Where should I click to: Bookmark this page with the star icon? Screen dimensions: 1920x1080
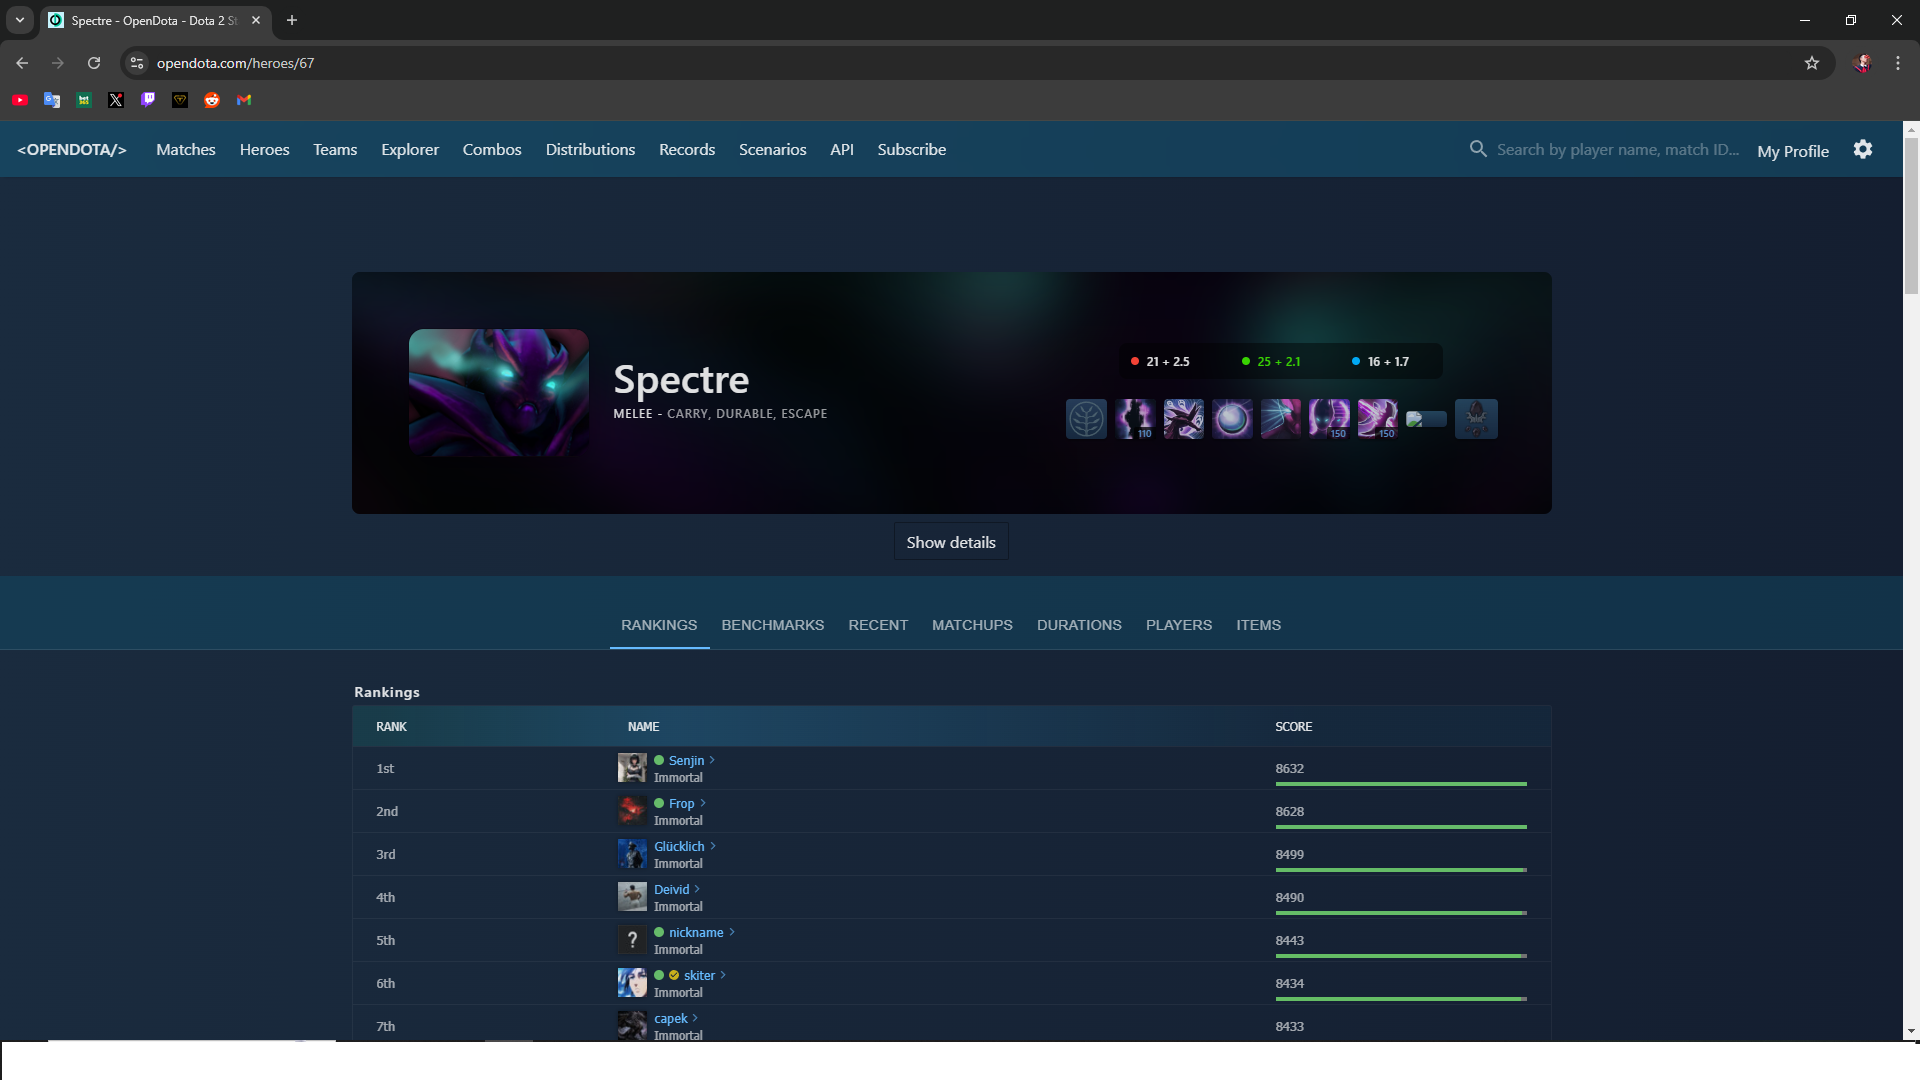(x=1811, y=63)
